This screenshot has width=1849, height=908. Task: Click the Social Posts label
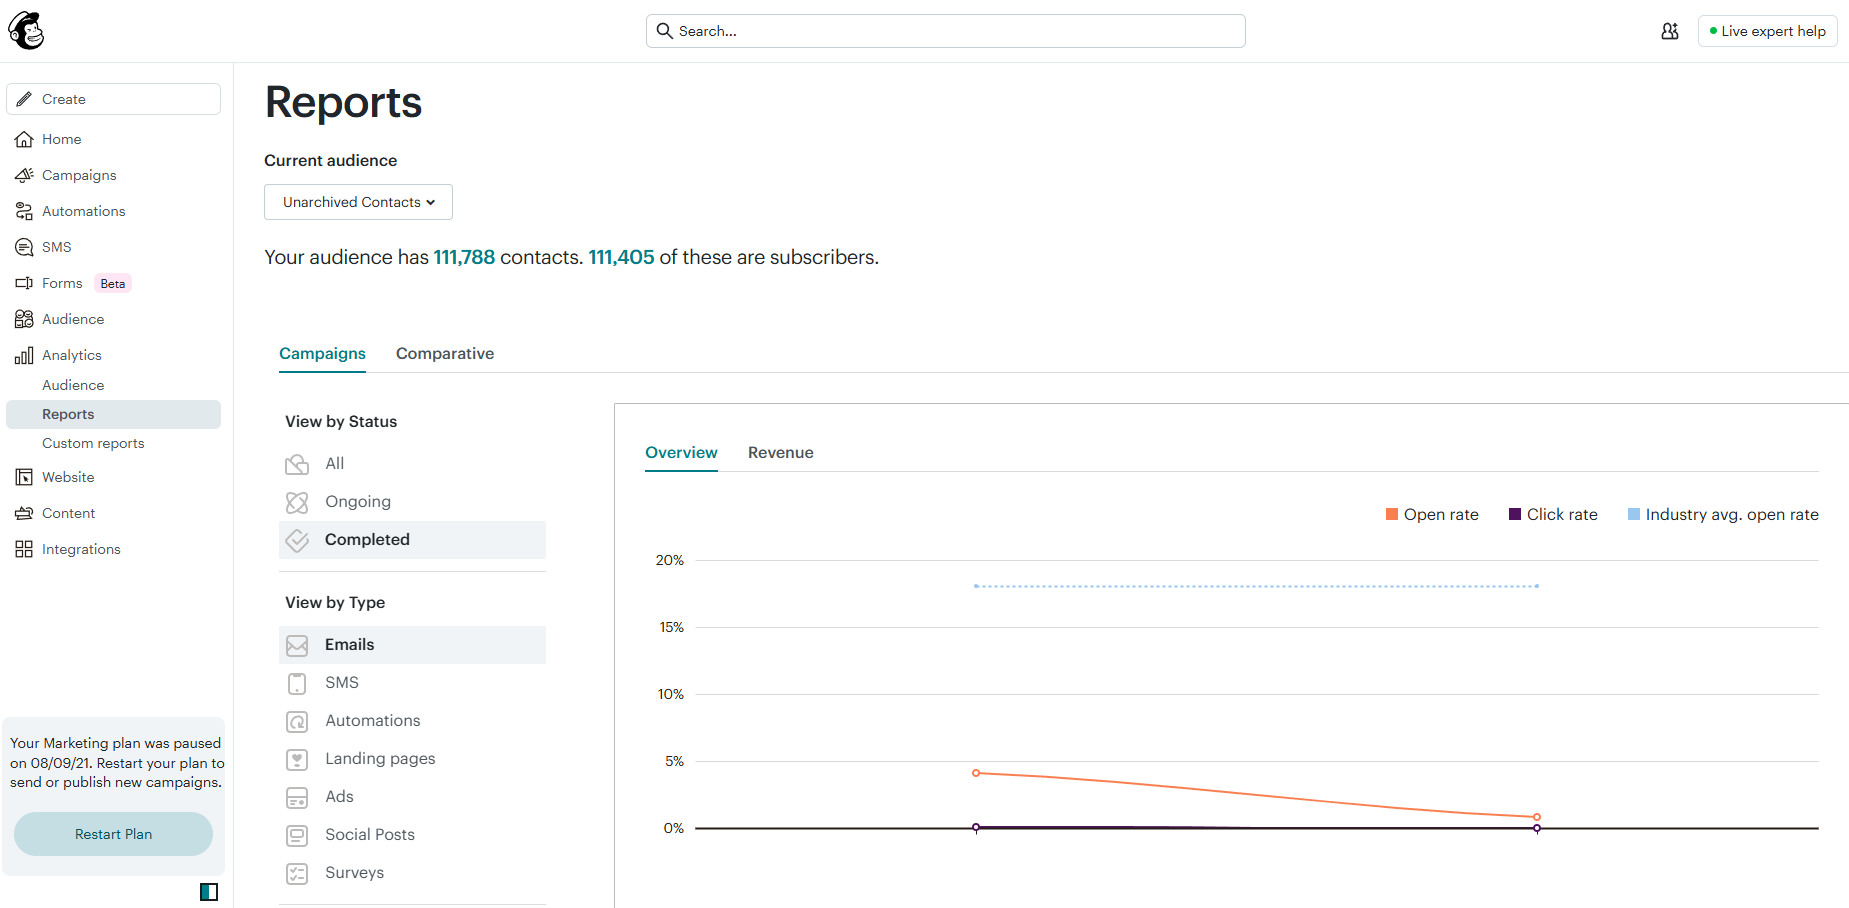click(370, 835)
